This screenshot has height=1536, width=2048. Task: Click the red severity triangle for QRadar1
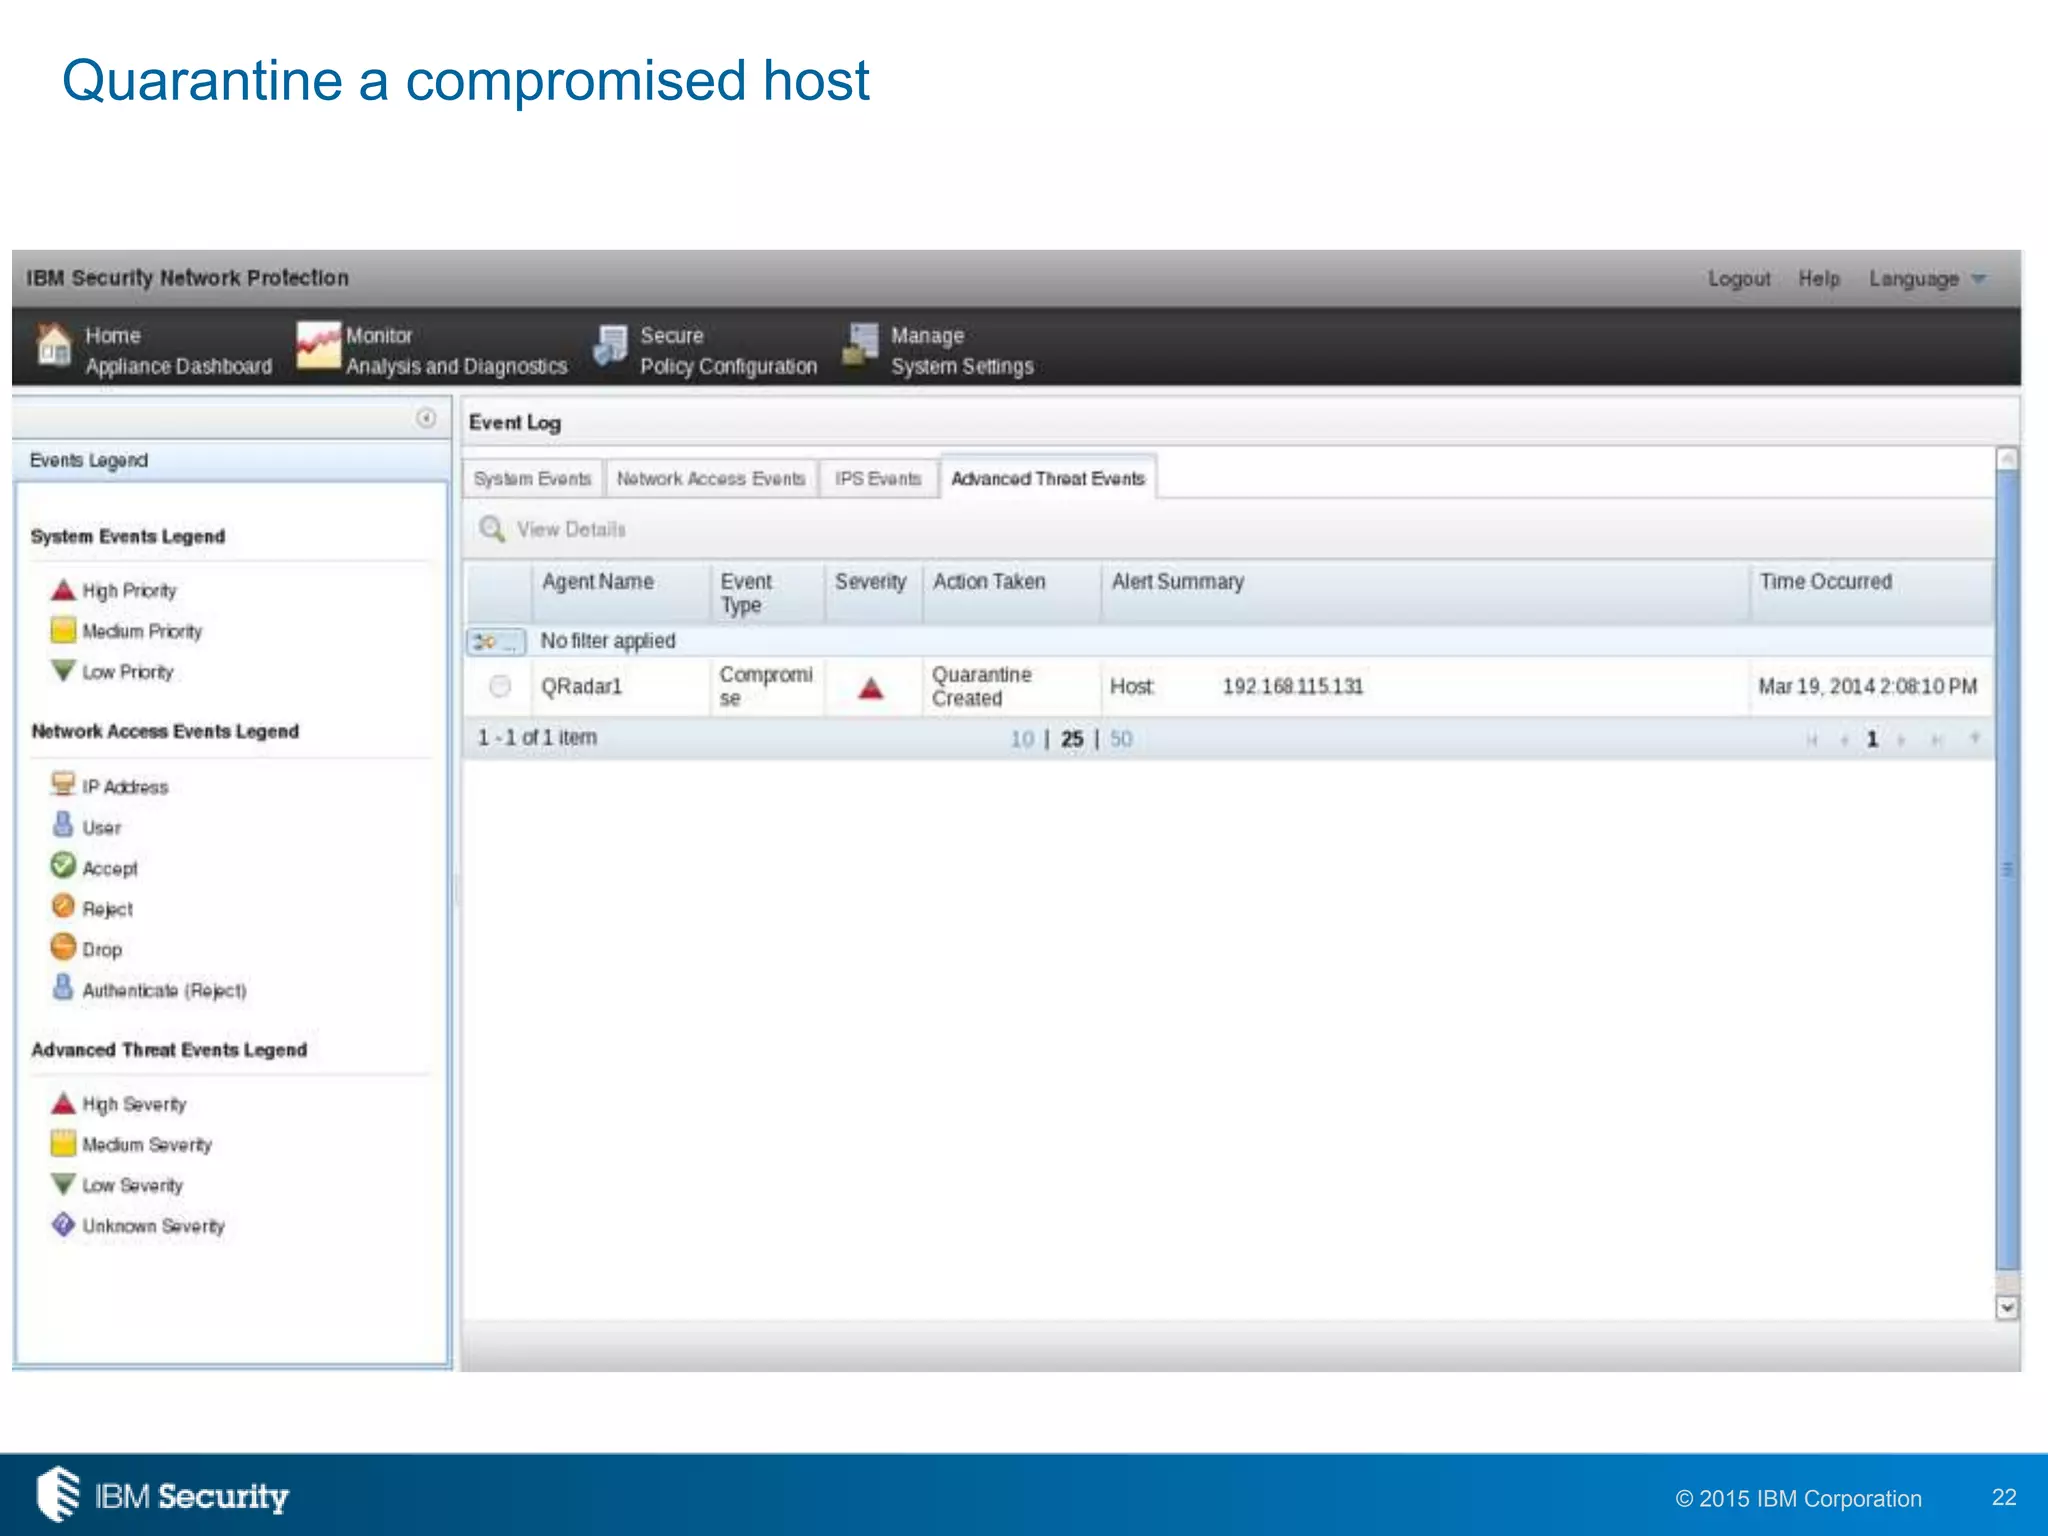(871, 688)
